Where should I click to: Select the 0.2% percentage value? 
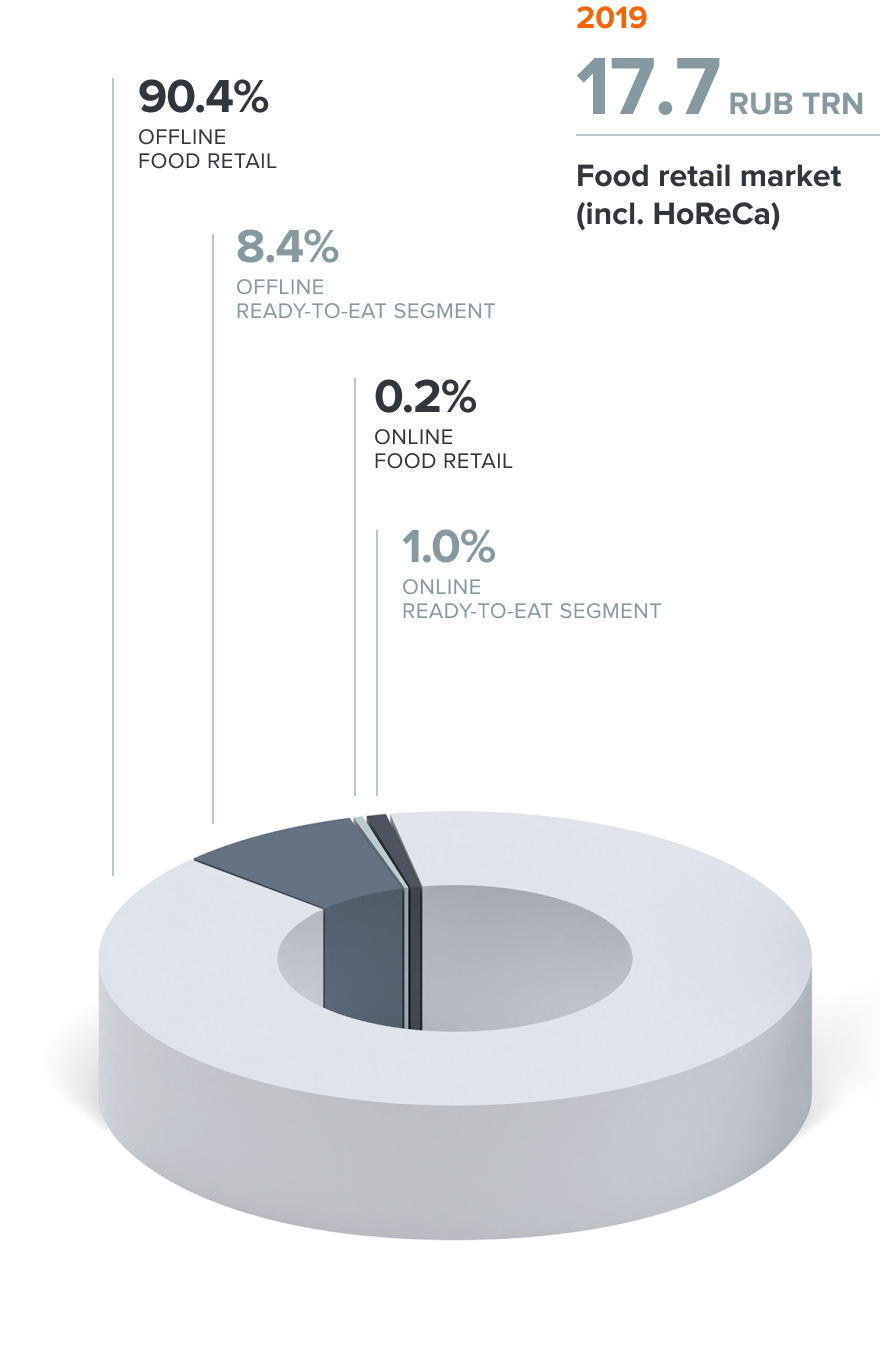(x=425, y=397)
